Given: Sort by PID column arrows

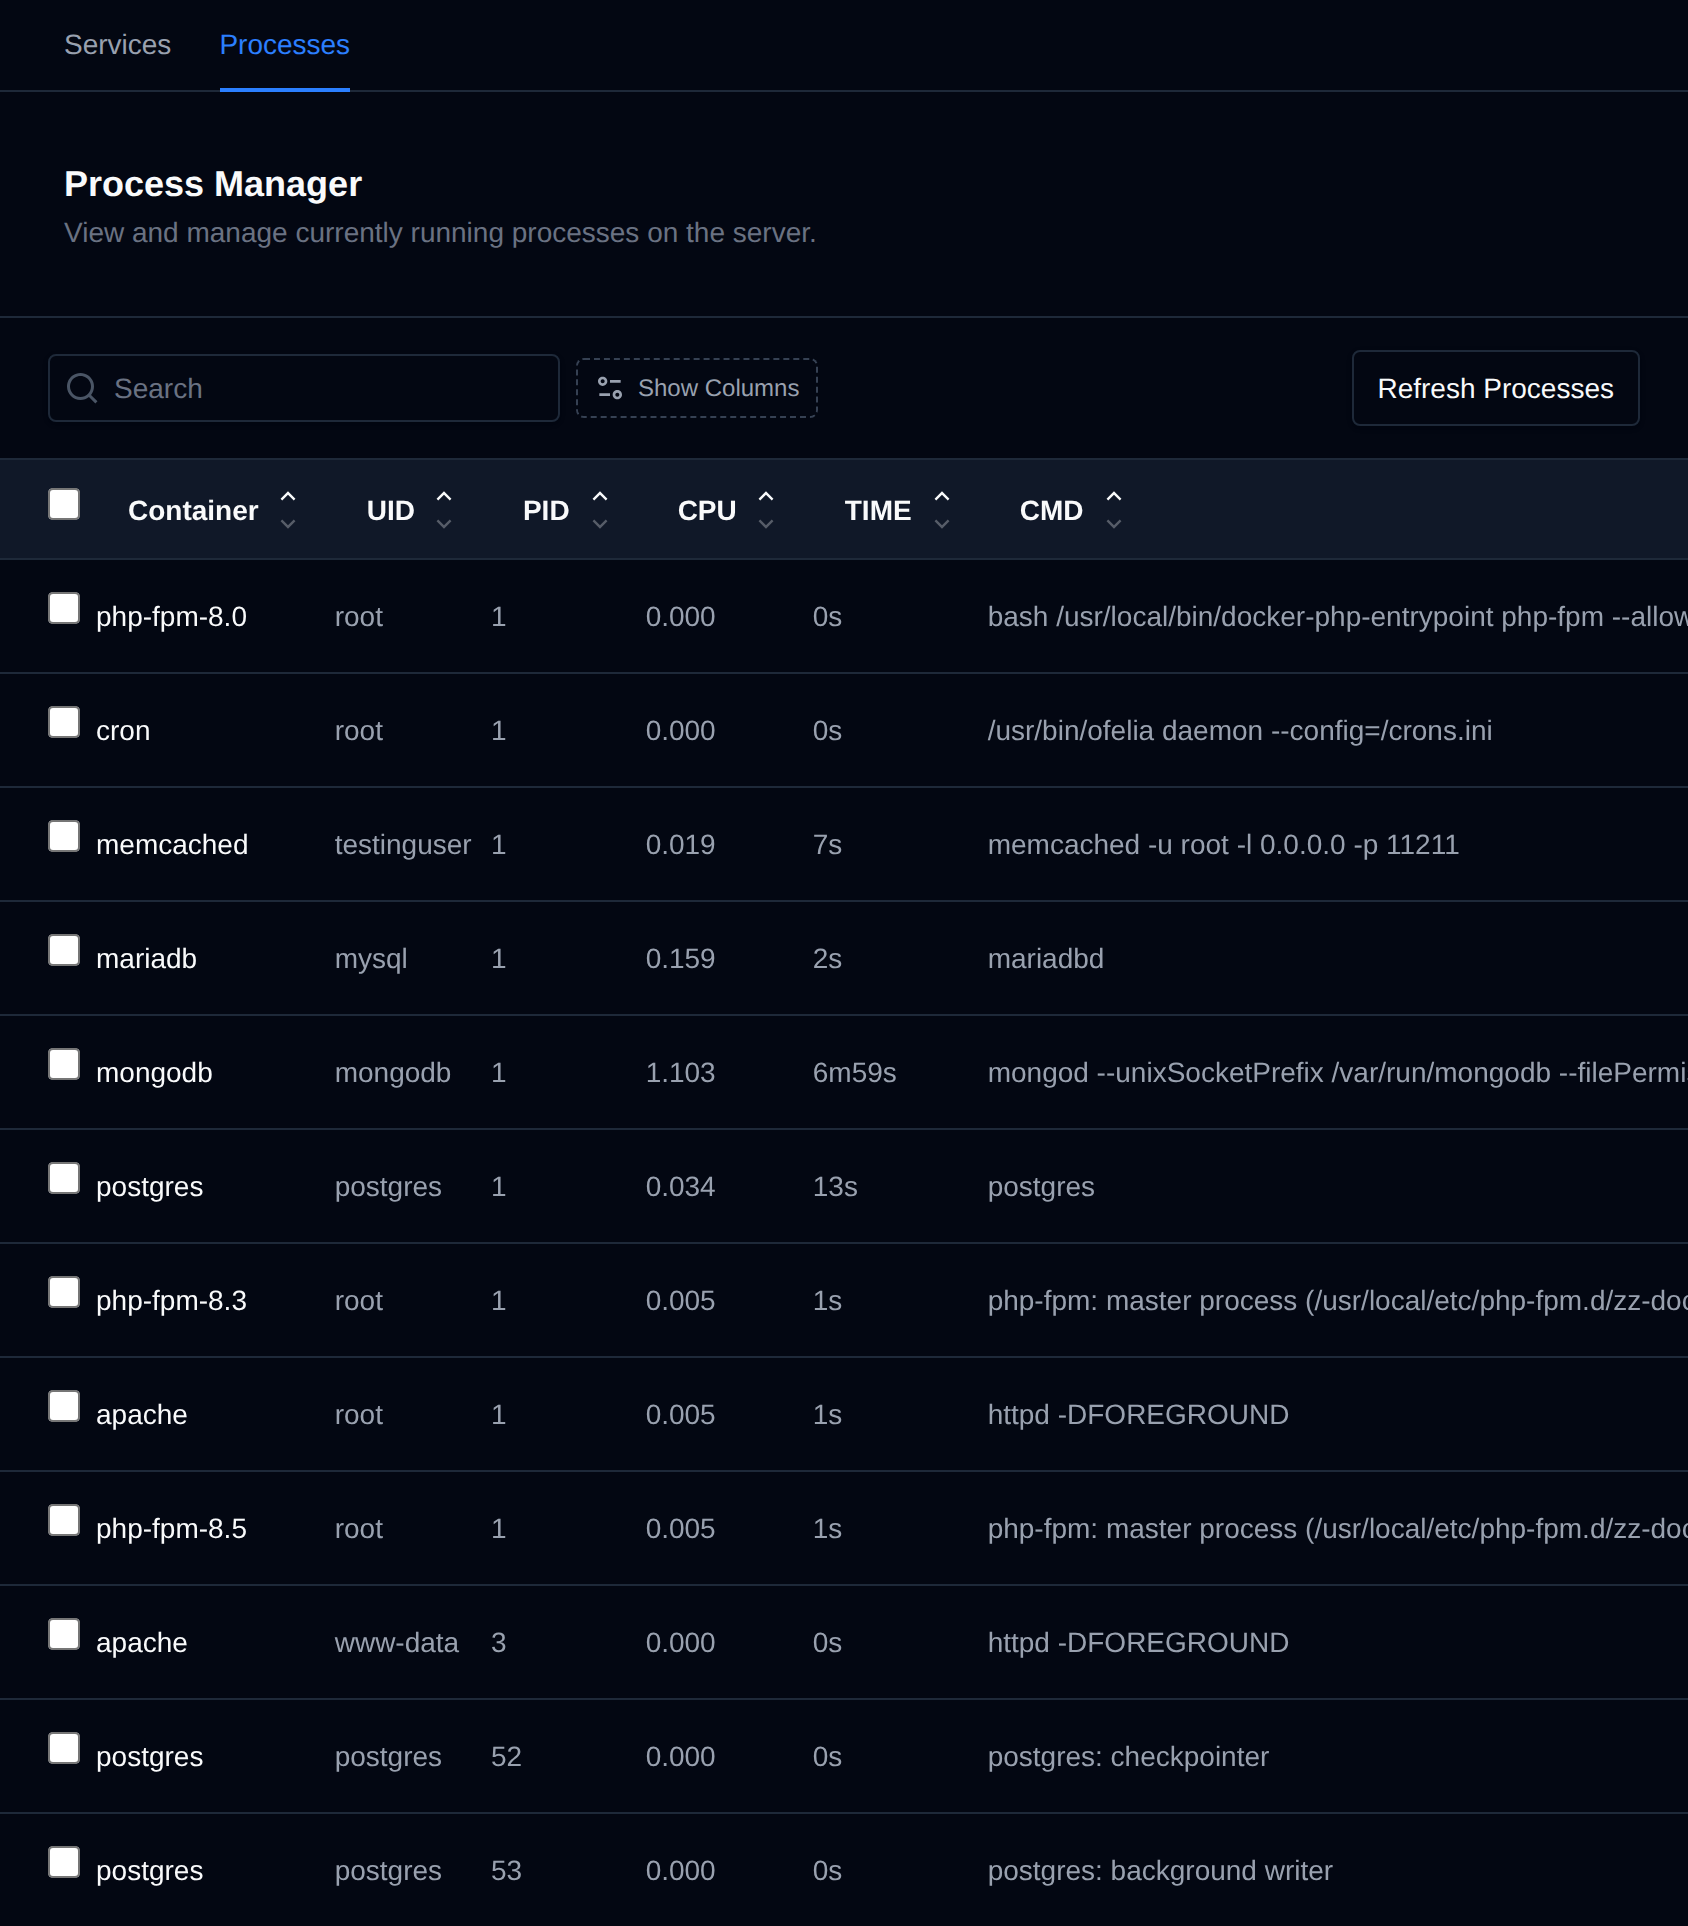Looking at the screenshot, I should point(600,510).
